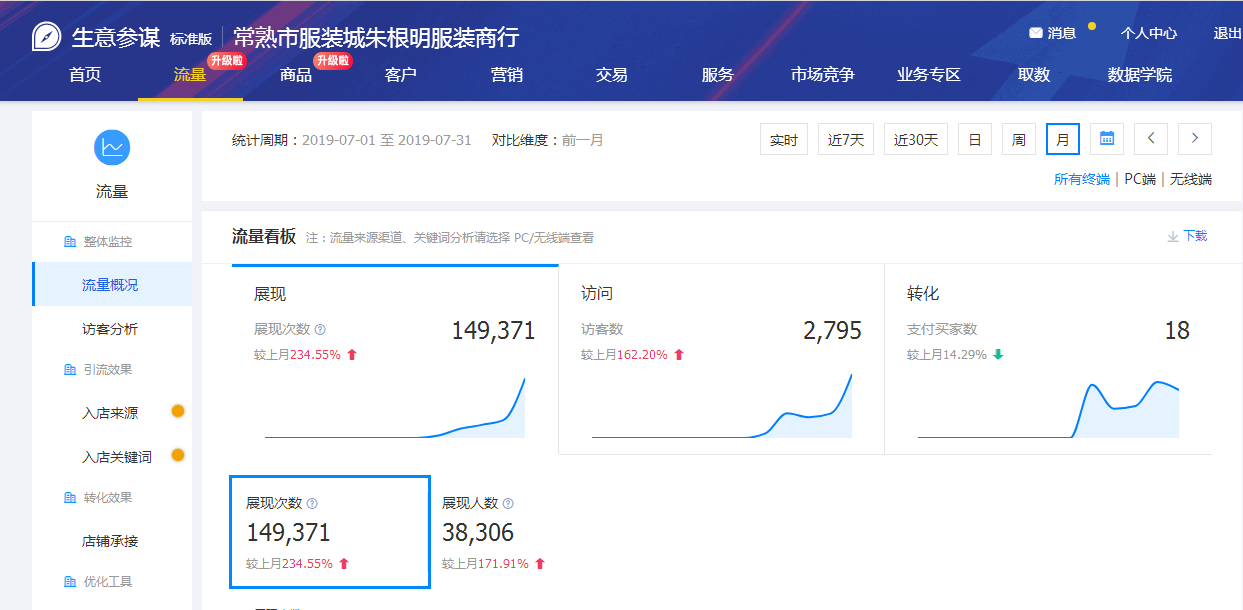Image resolution: width=1243 pixels, height=610 pixels.
Task: Open the 服务 nav menu
Action: click(x=718, y=75)
